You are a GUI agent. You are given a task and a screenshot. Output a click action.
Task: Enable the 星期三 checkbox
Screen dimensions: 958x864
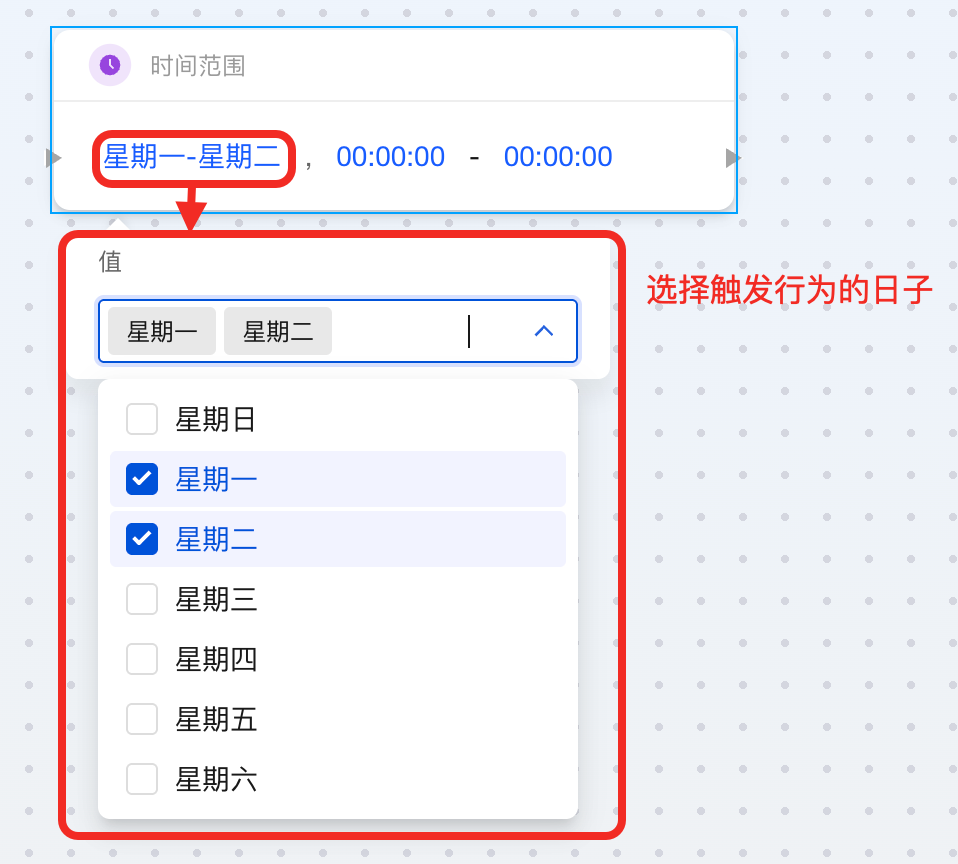[142, 599]
